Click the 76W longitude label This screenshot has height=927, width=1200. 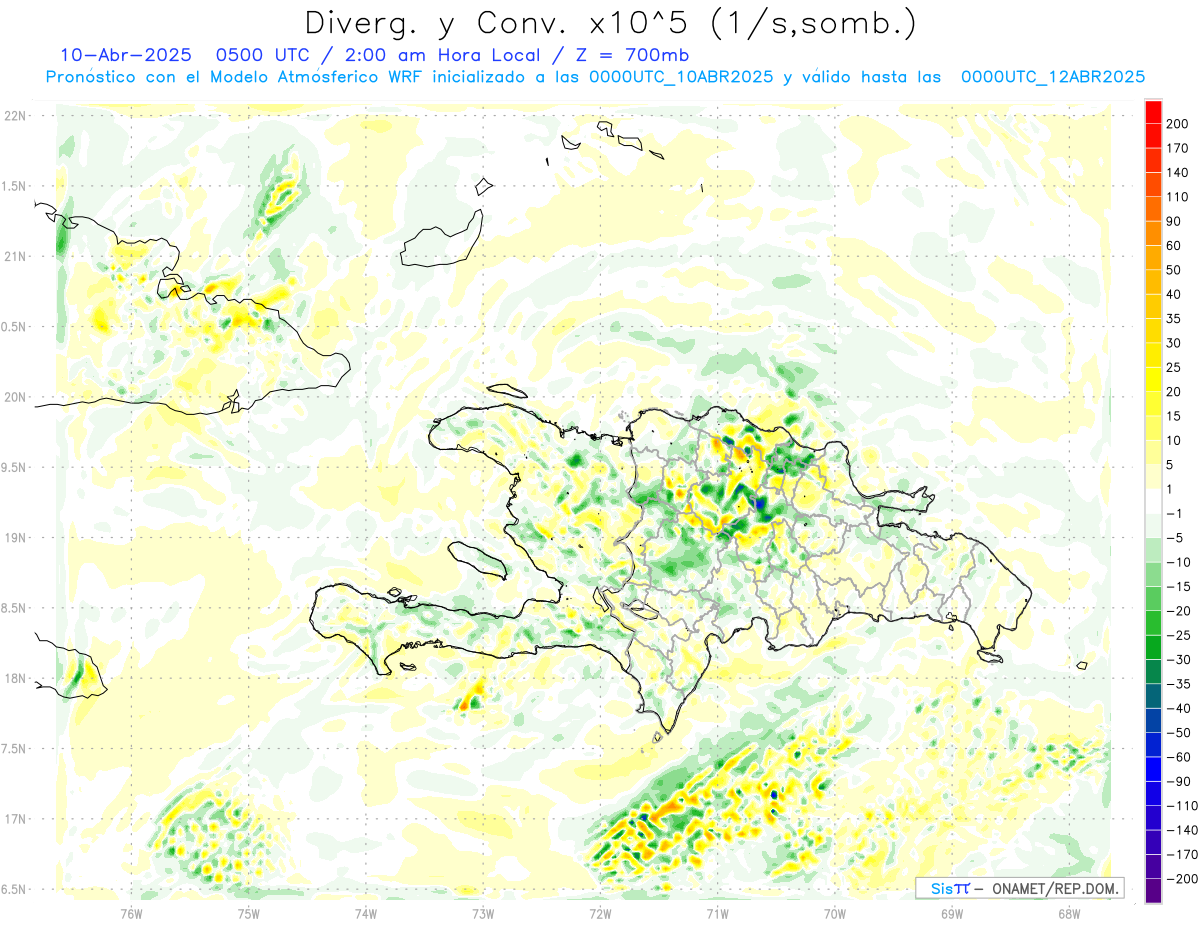click(x=131, y=913)
